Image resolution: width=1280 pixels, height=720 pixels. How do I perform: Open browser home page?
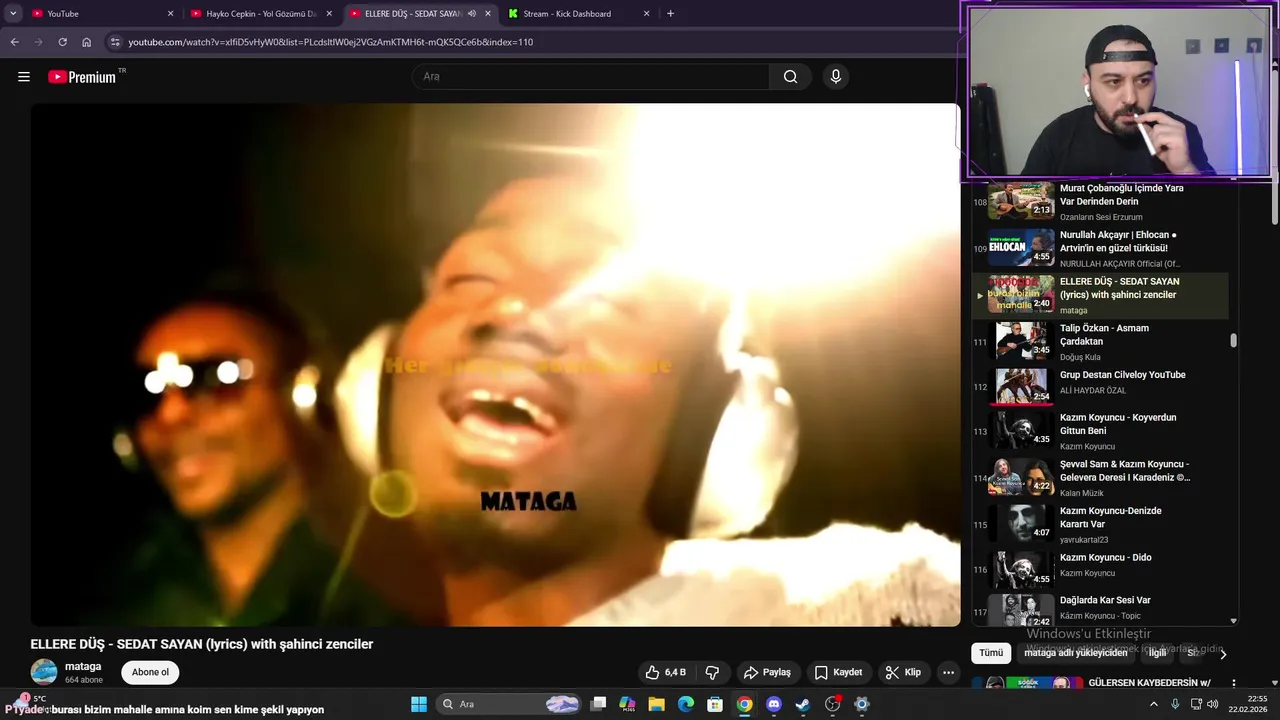(x=87, y=42)
